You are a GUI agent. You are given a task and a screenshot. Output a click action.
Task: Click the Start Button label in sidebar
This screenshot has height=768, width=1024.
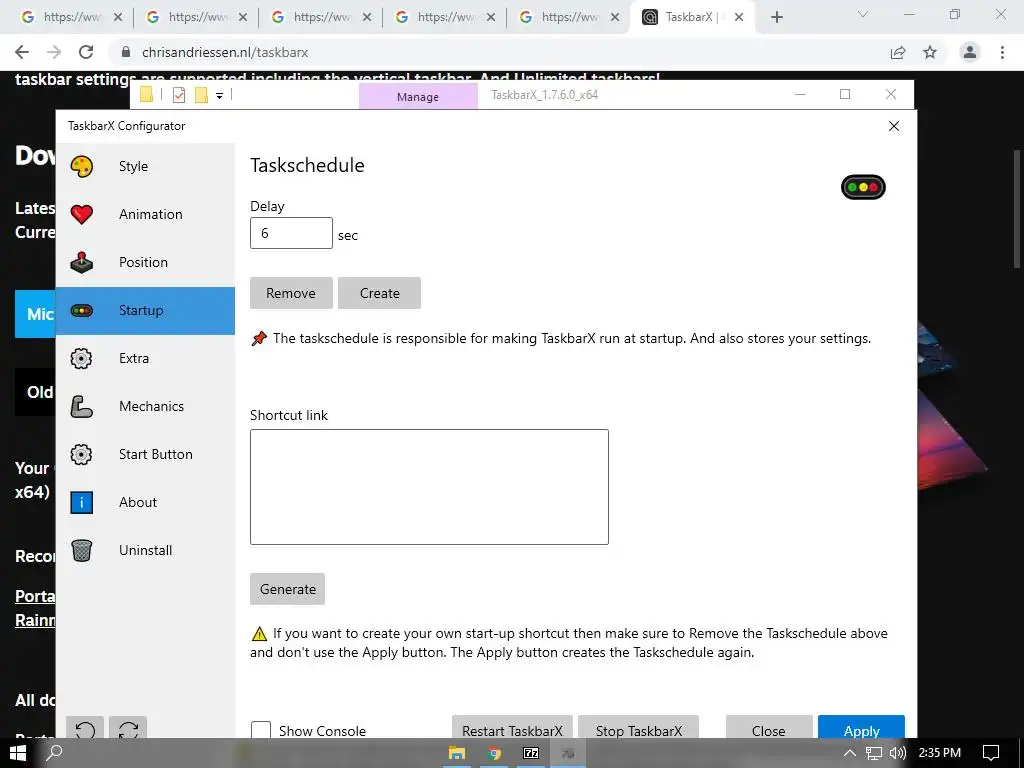pyautogui.click(x=155, y=455)
